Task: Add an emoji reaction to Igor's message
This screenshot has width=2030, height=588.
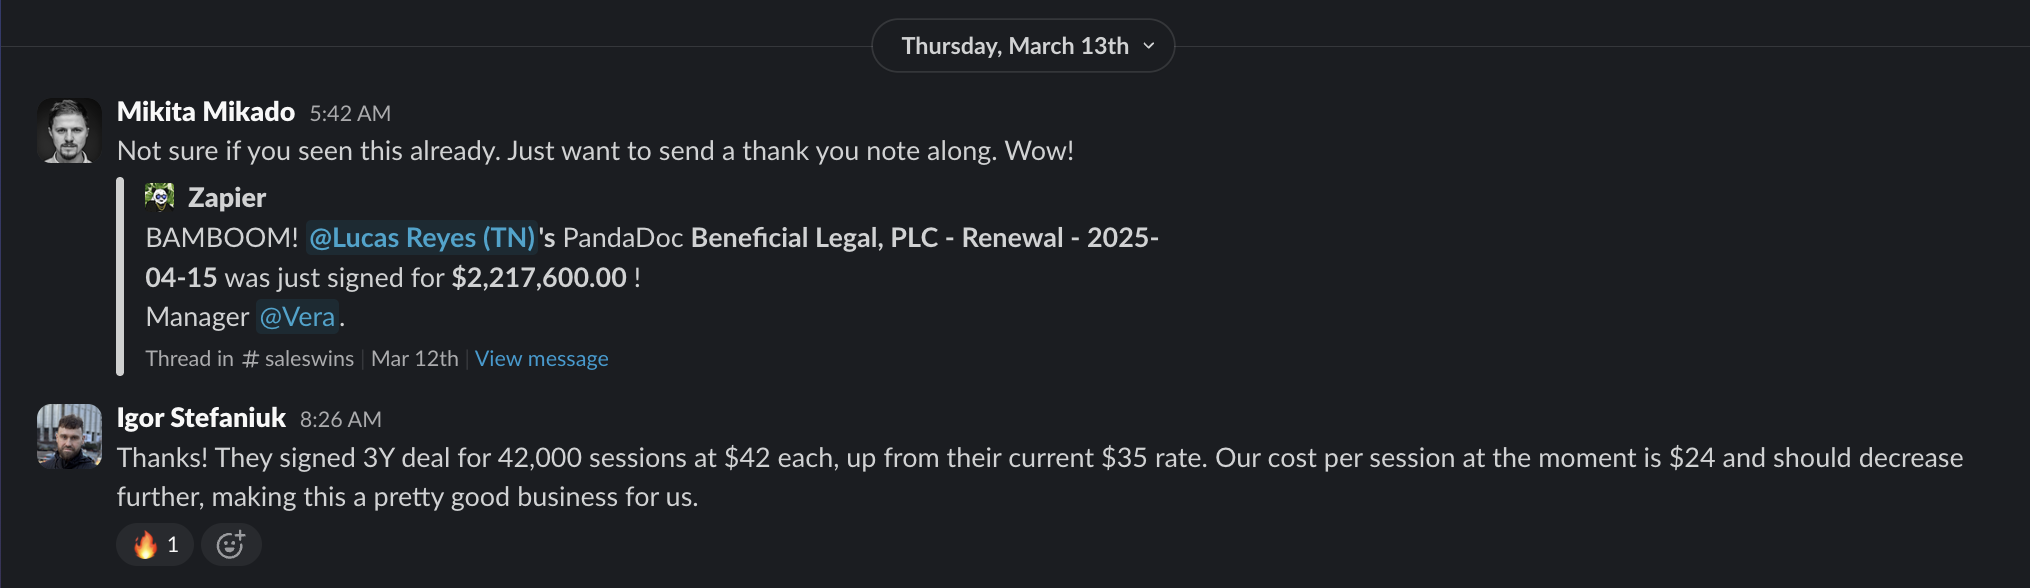Action: 231,545
